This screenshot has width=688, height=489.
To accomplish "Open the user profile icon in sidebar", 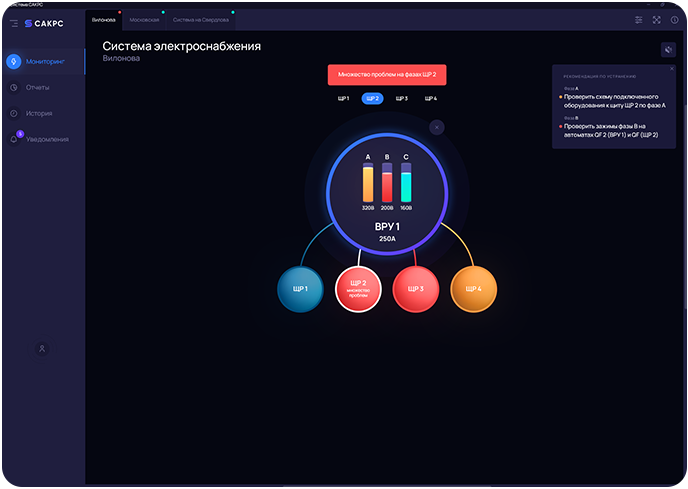I will (42, 348).
